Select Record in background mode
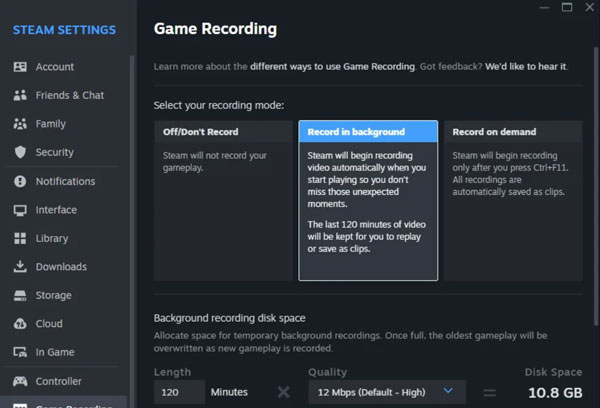The width and height of the screenshot is (600, 408). point(368,201)
